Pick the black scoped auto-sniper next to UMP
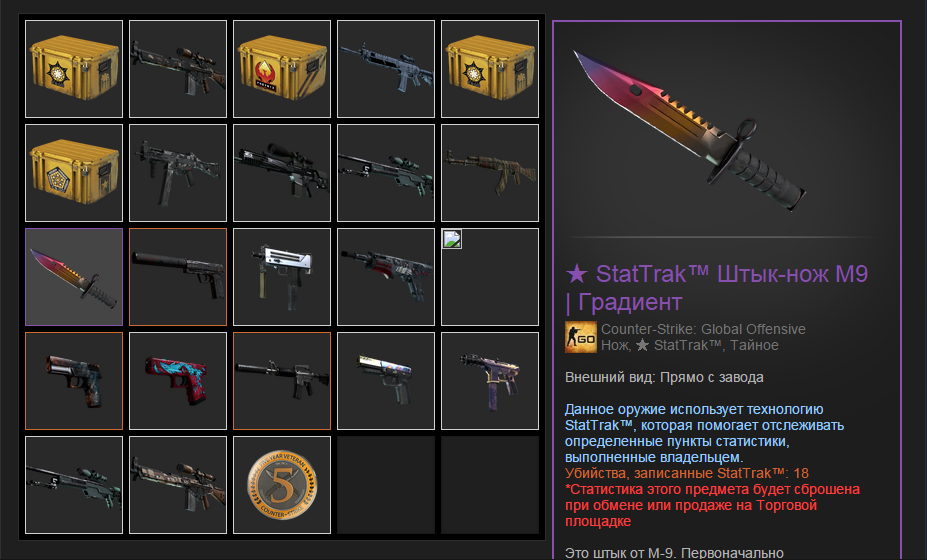This screenshot has width=927, height=560. [282, 173]
